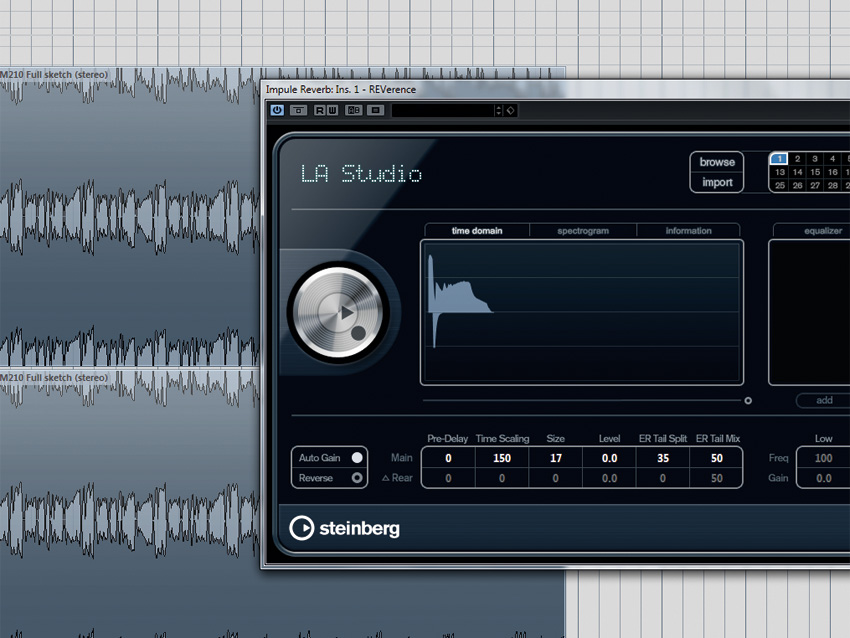Select the lower M210 Full sketch audio clip
Image resolution: width=850 pixels, height=638 pixels.
coord(130,504)
